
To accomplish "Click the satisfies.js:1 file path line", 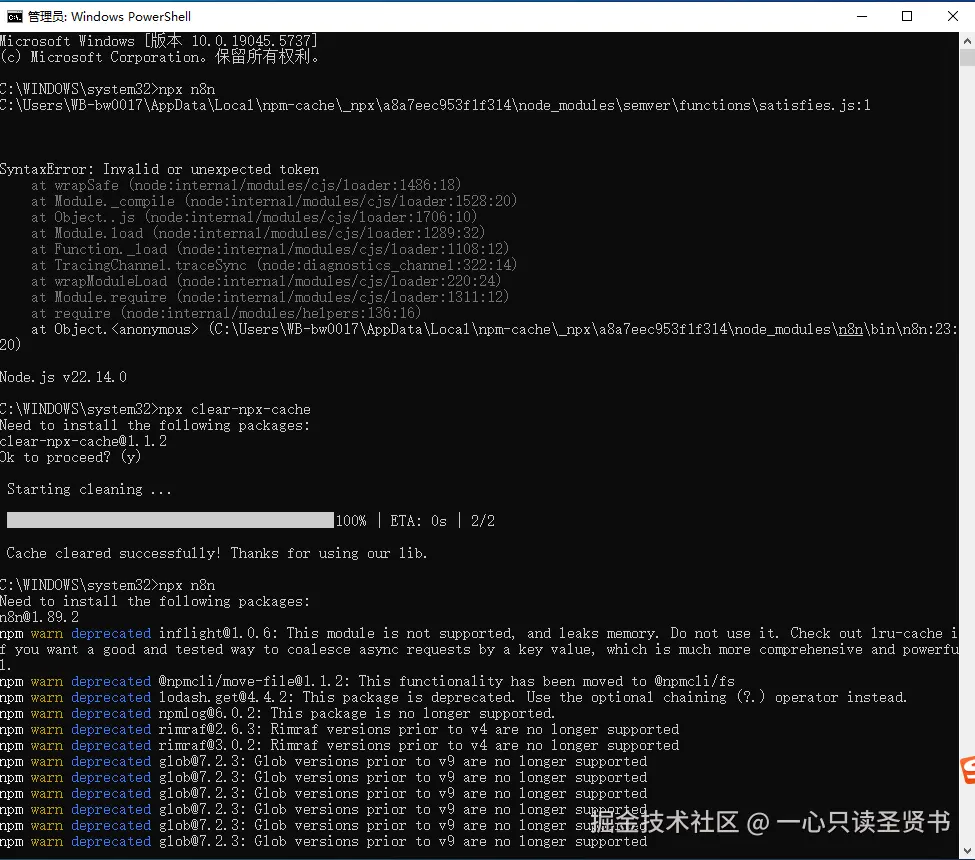I will pos(435,105).
